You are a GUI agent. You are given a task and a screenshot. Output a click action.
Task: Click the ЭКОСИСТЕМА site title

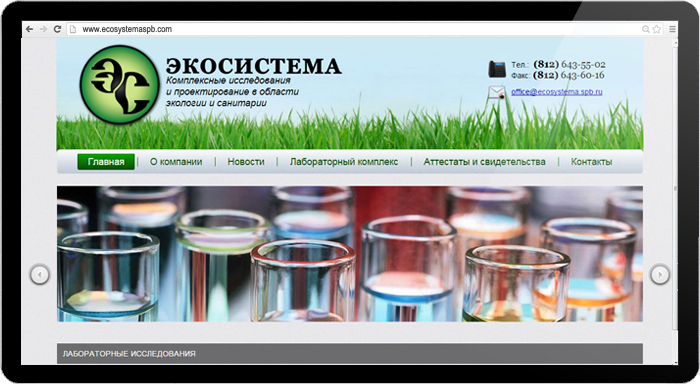(254, 66)
